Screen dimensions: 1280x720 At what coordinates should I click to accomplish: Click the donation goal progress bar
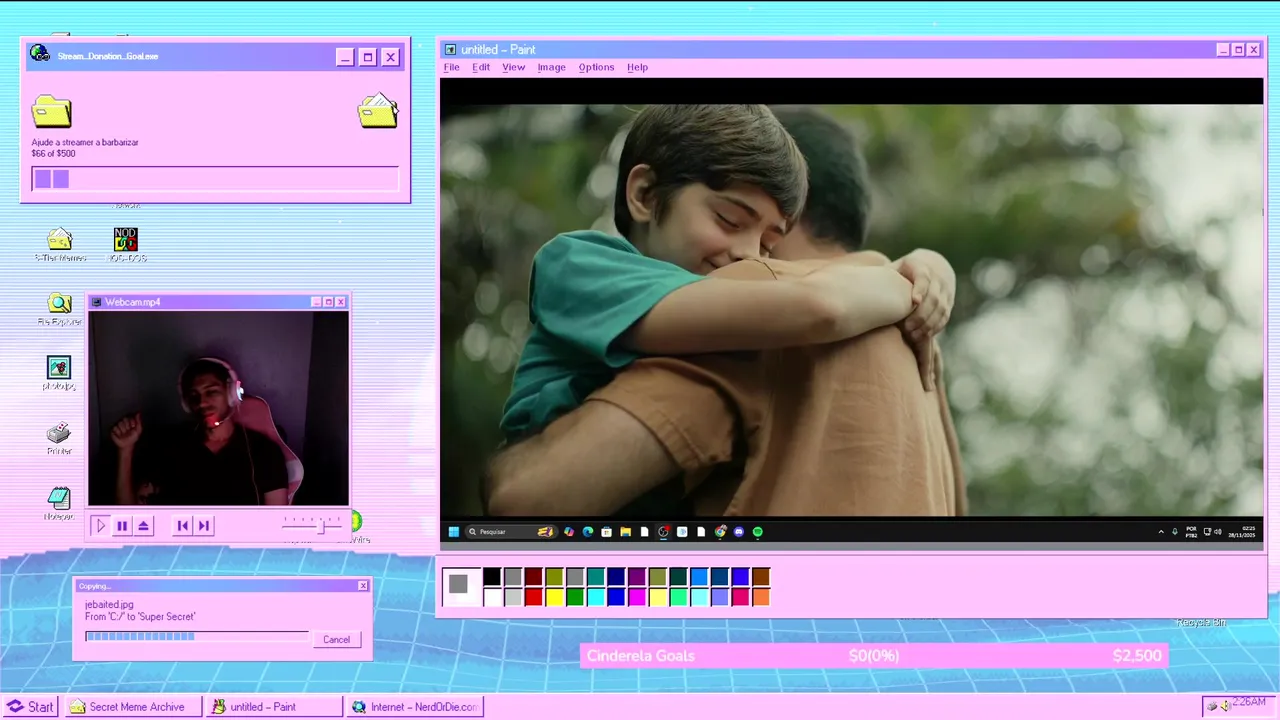coord(215,179)
